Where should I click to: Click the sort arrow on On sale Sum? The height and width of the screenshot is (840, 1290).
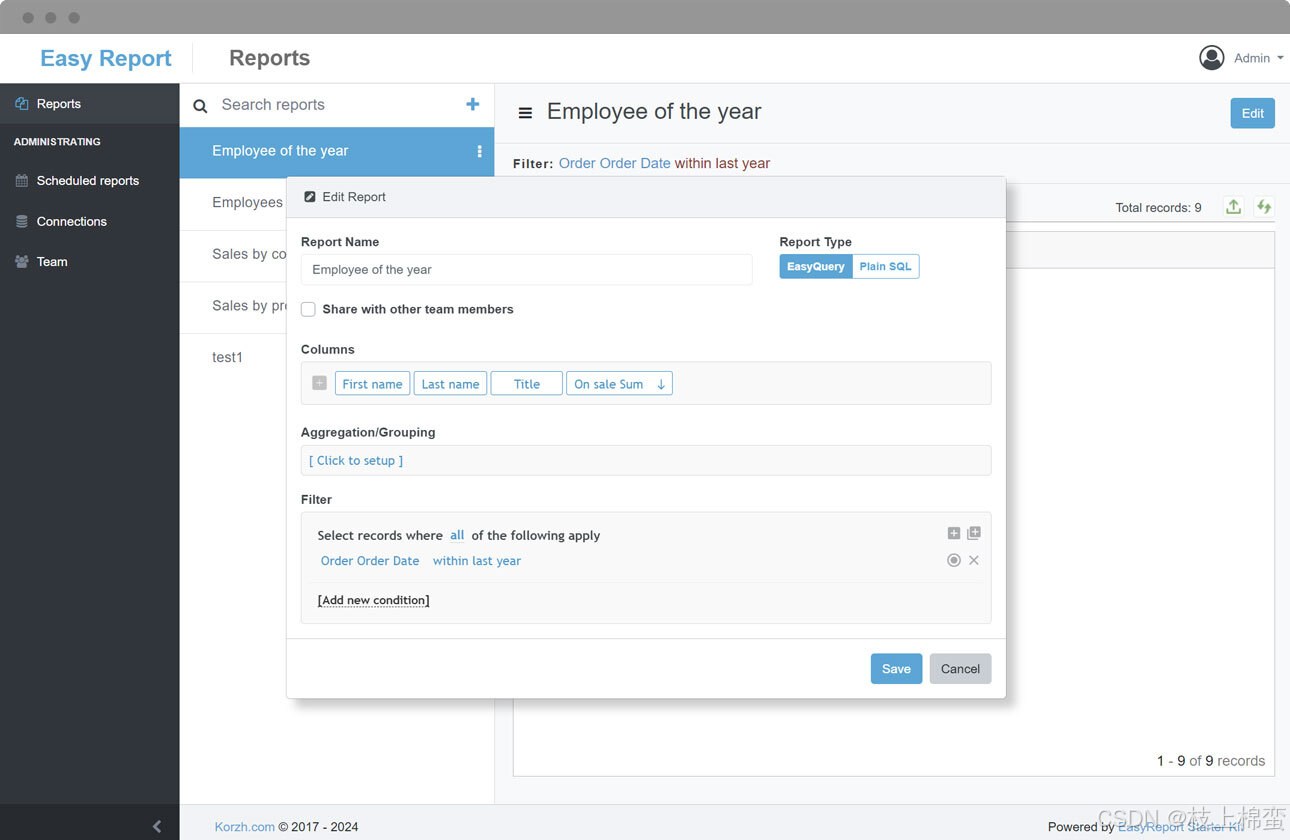(661, 384)
